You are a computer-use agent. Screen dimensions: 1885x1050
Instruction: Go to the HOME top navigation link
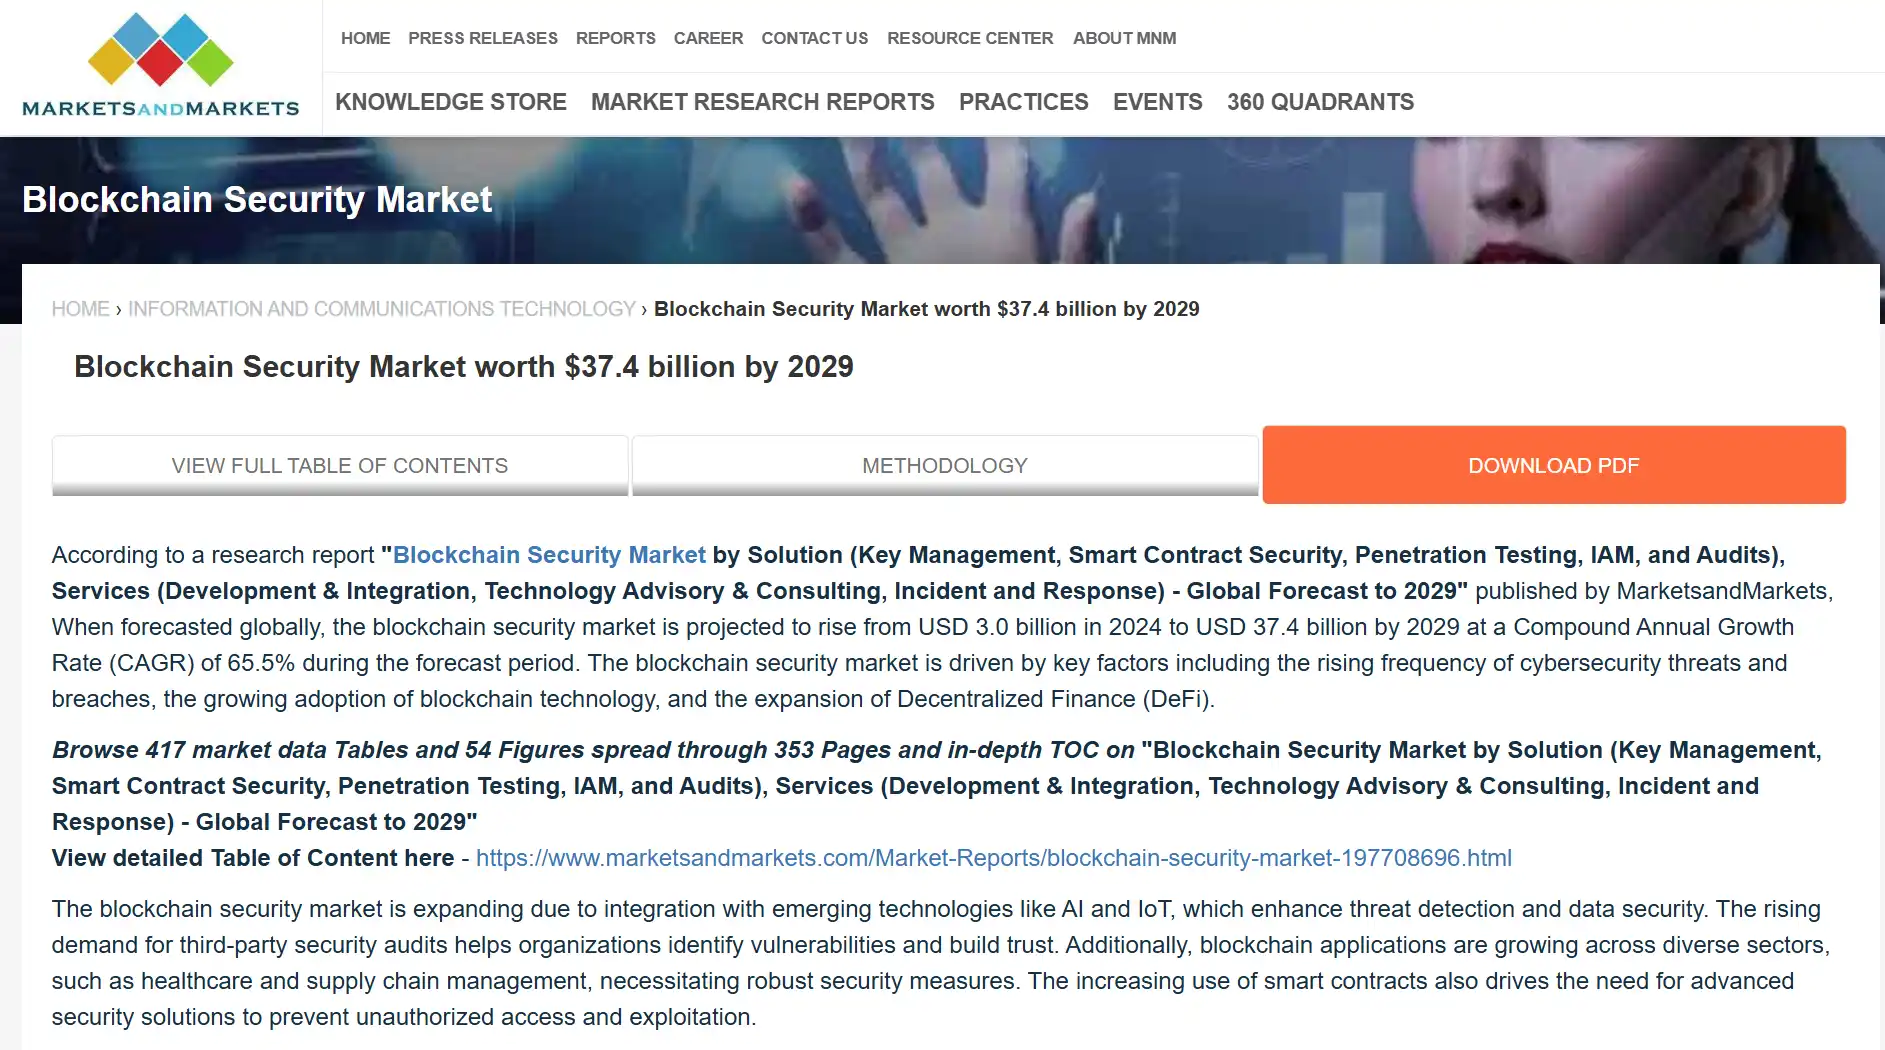[x=365, y=38]
